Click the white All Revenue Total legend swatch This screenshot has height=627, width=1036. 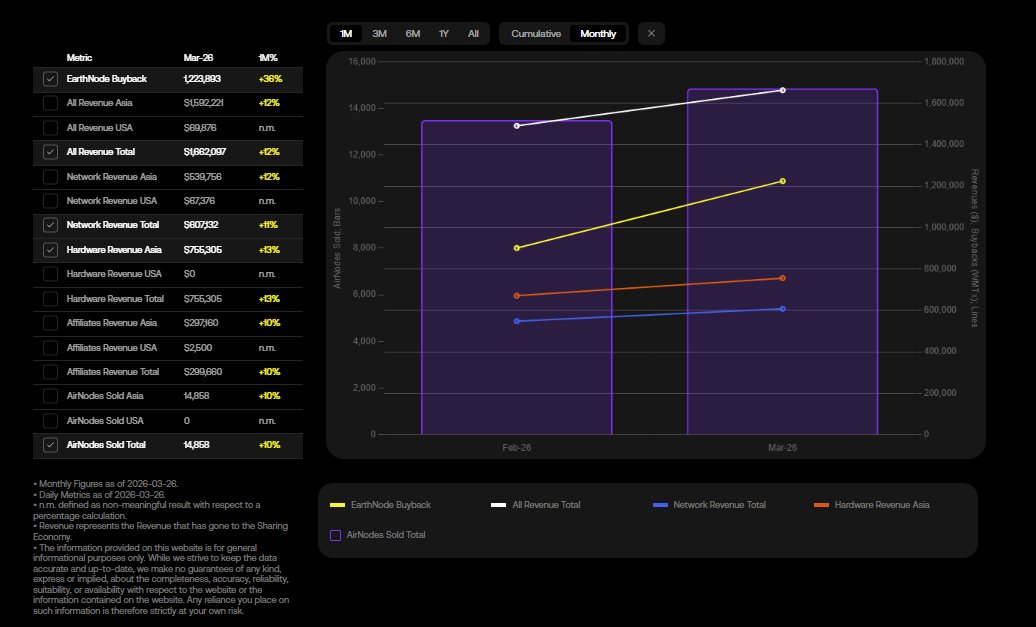pos(498,505)
